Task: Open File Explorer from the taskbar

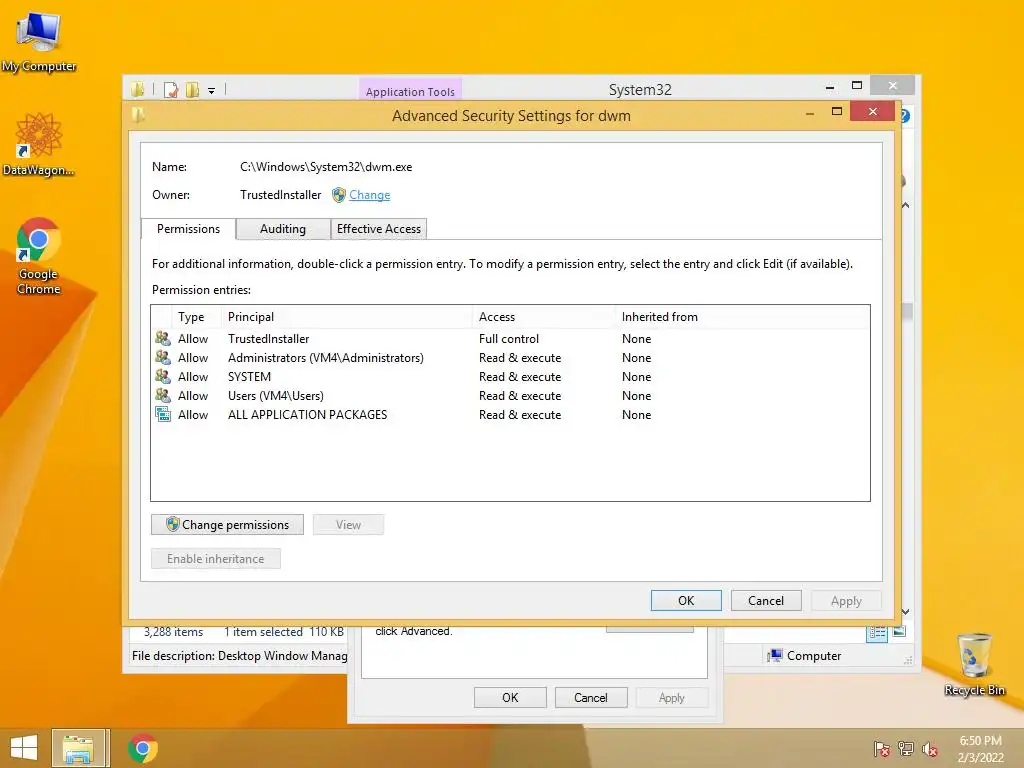Action: 78,748
